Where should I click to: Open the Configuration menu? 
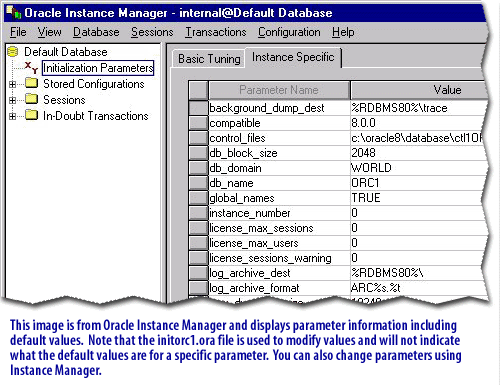coord(289,32)
